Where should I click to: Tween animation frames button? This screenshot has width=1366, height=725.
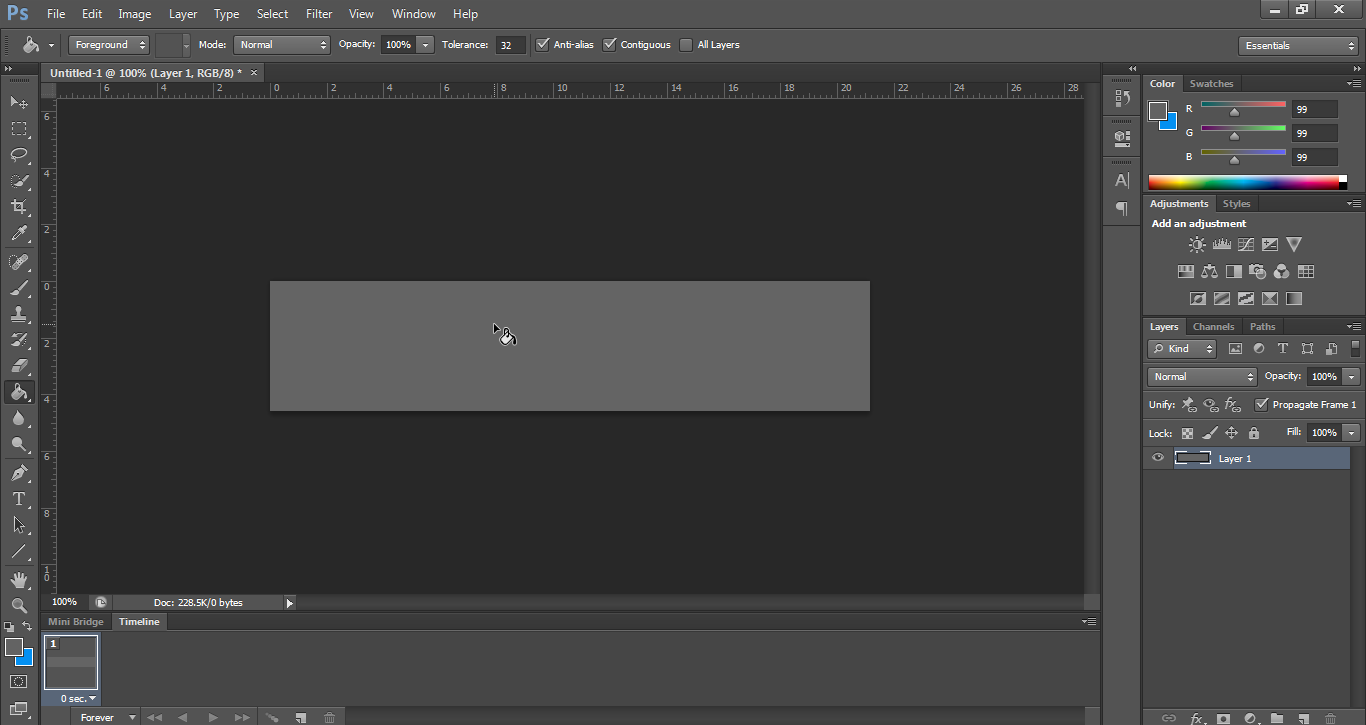(x=271, y=718)
